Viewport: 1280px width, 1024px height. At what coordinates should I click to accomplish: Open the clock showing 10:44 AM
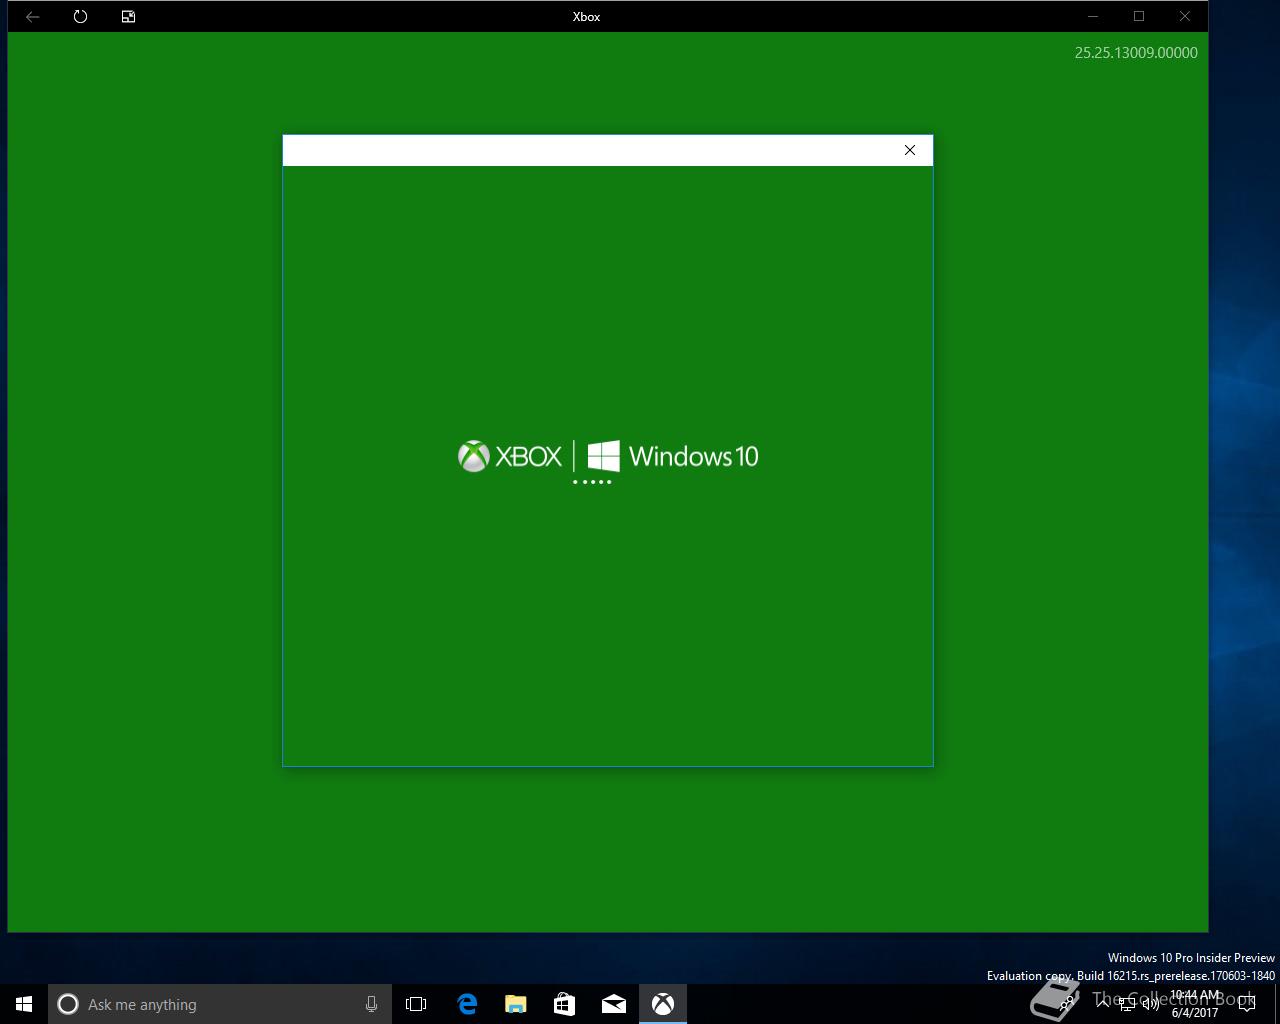coord(1195,1004)
